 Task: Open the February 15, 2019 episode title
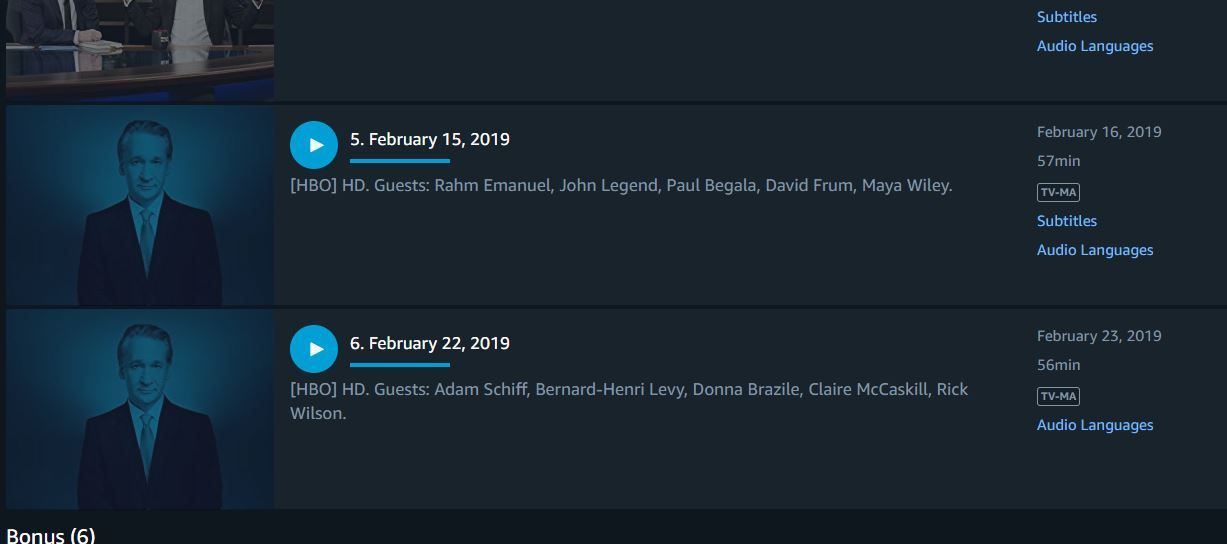click(x=430, y=139)
